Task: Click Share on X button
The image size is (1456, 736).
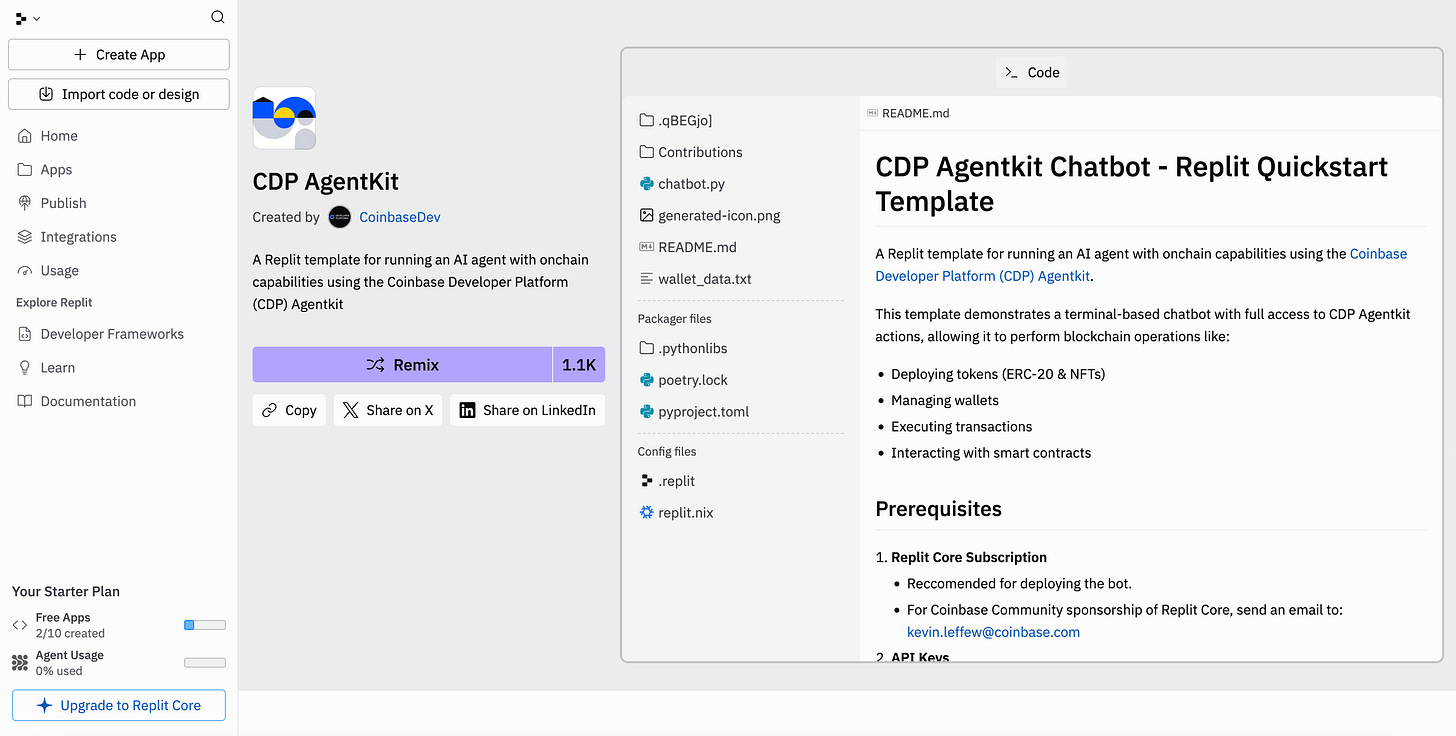Action: pyautogui.click(x=388, y=410)
